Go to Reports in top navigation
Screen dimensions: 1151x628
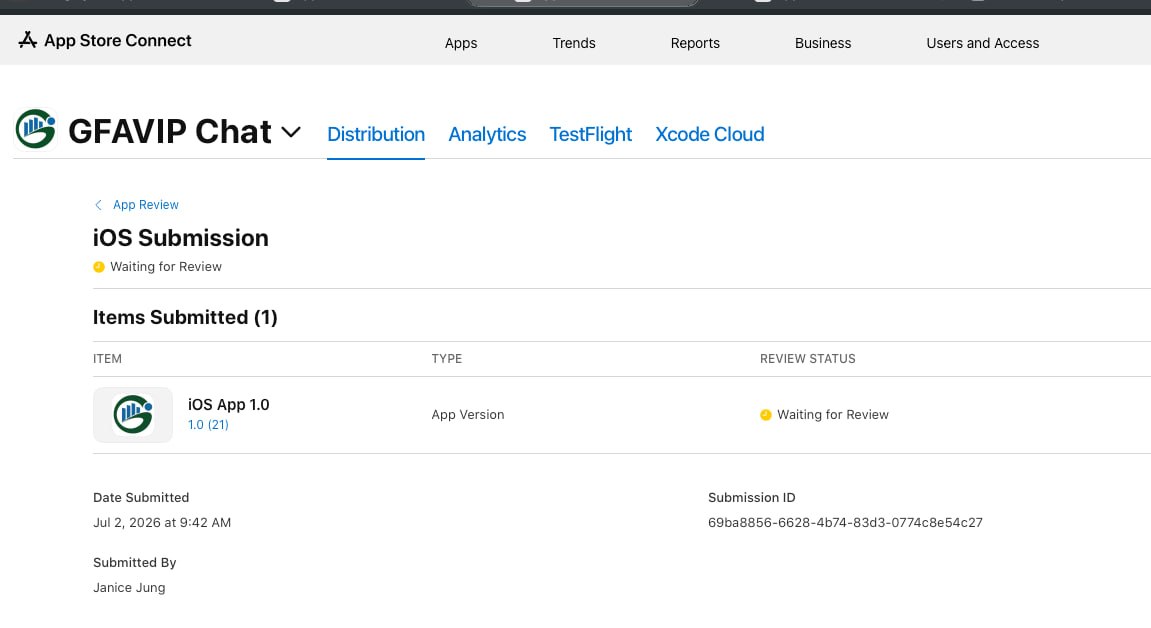click(x=695, y=43)
